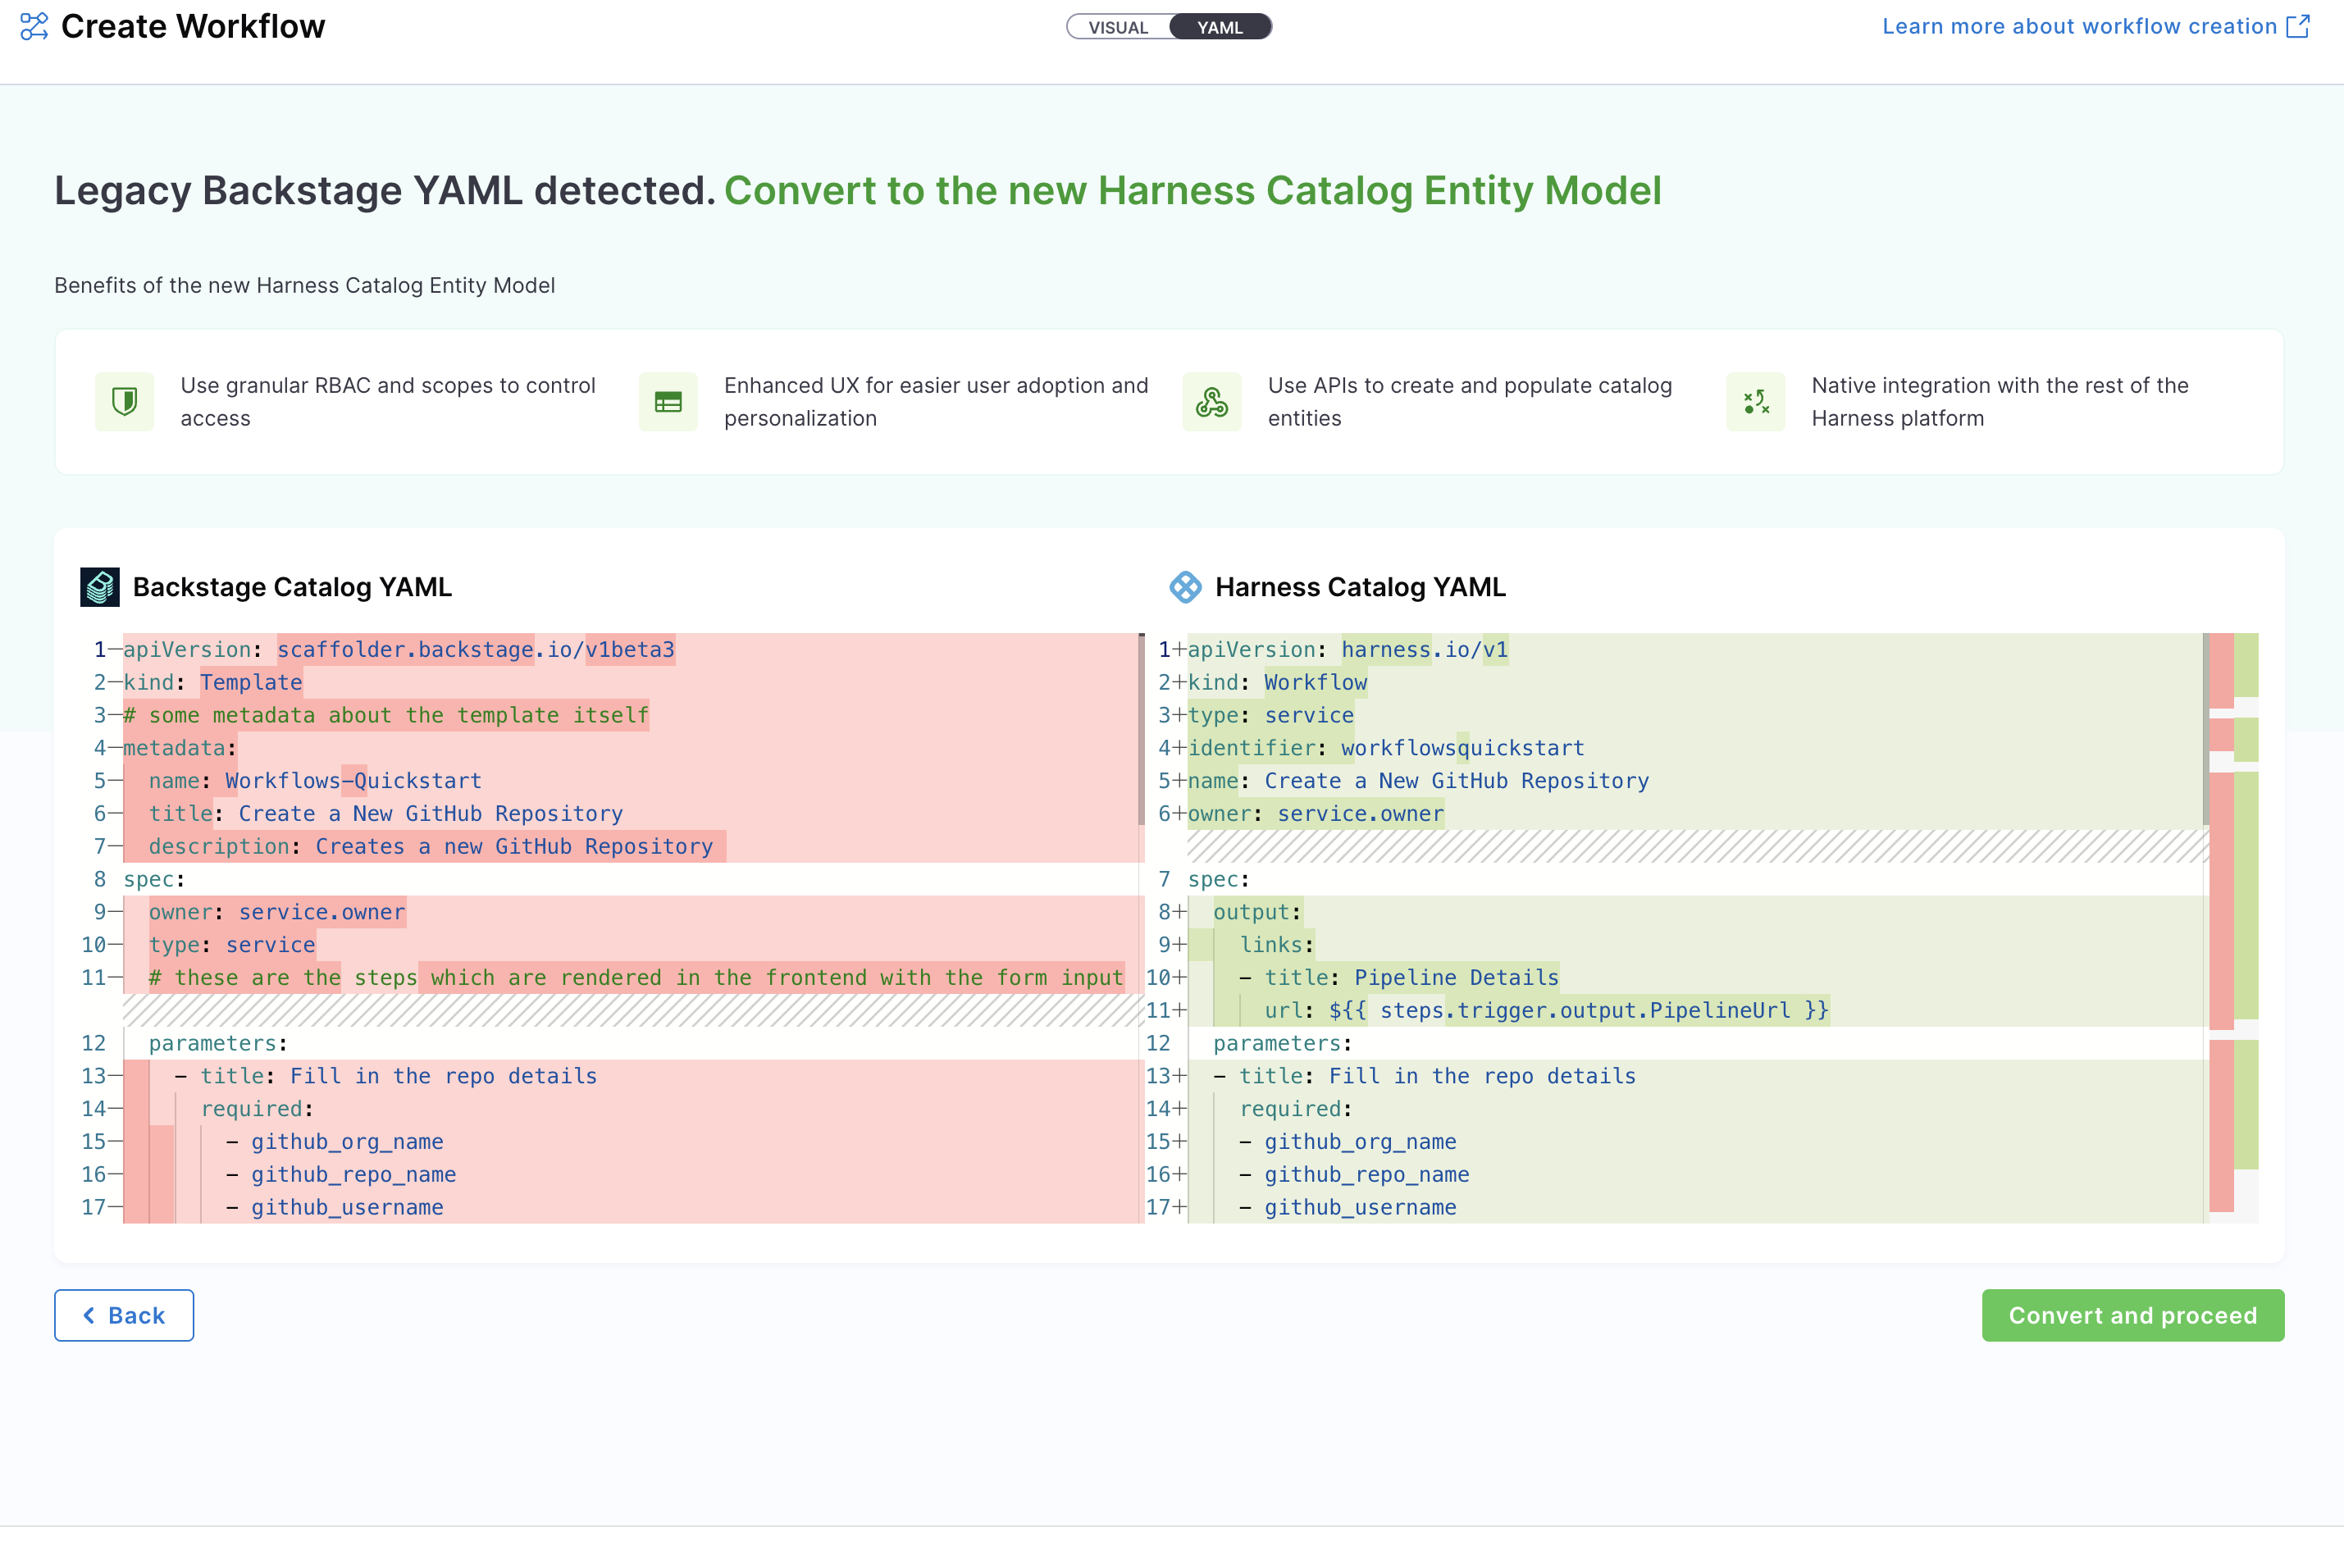Click identifier workflowsquickstart line in Harness YAML
The image size is (2344, 1568).
1386,748
